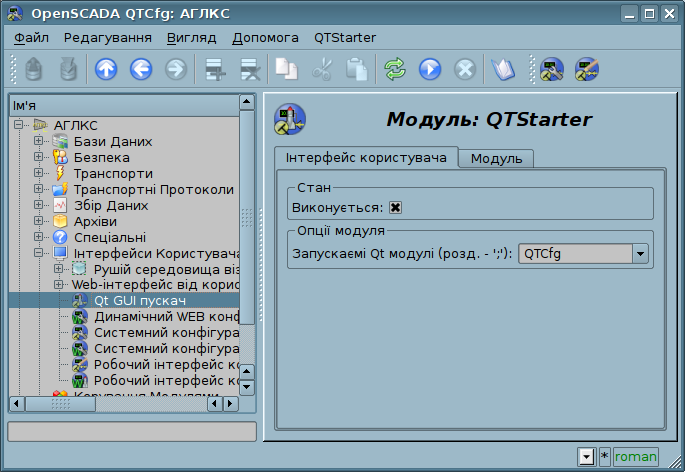Expand the Бази Даних tree node
Viewport: 685px width, 472px height.
(38, 141)
